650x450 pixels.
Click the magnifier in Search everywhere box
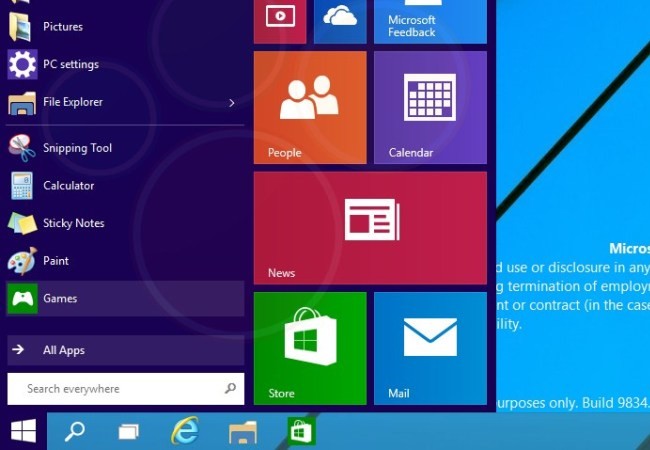[230, 388]
